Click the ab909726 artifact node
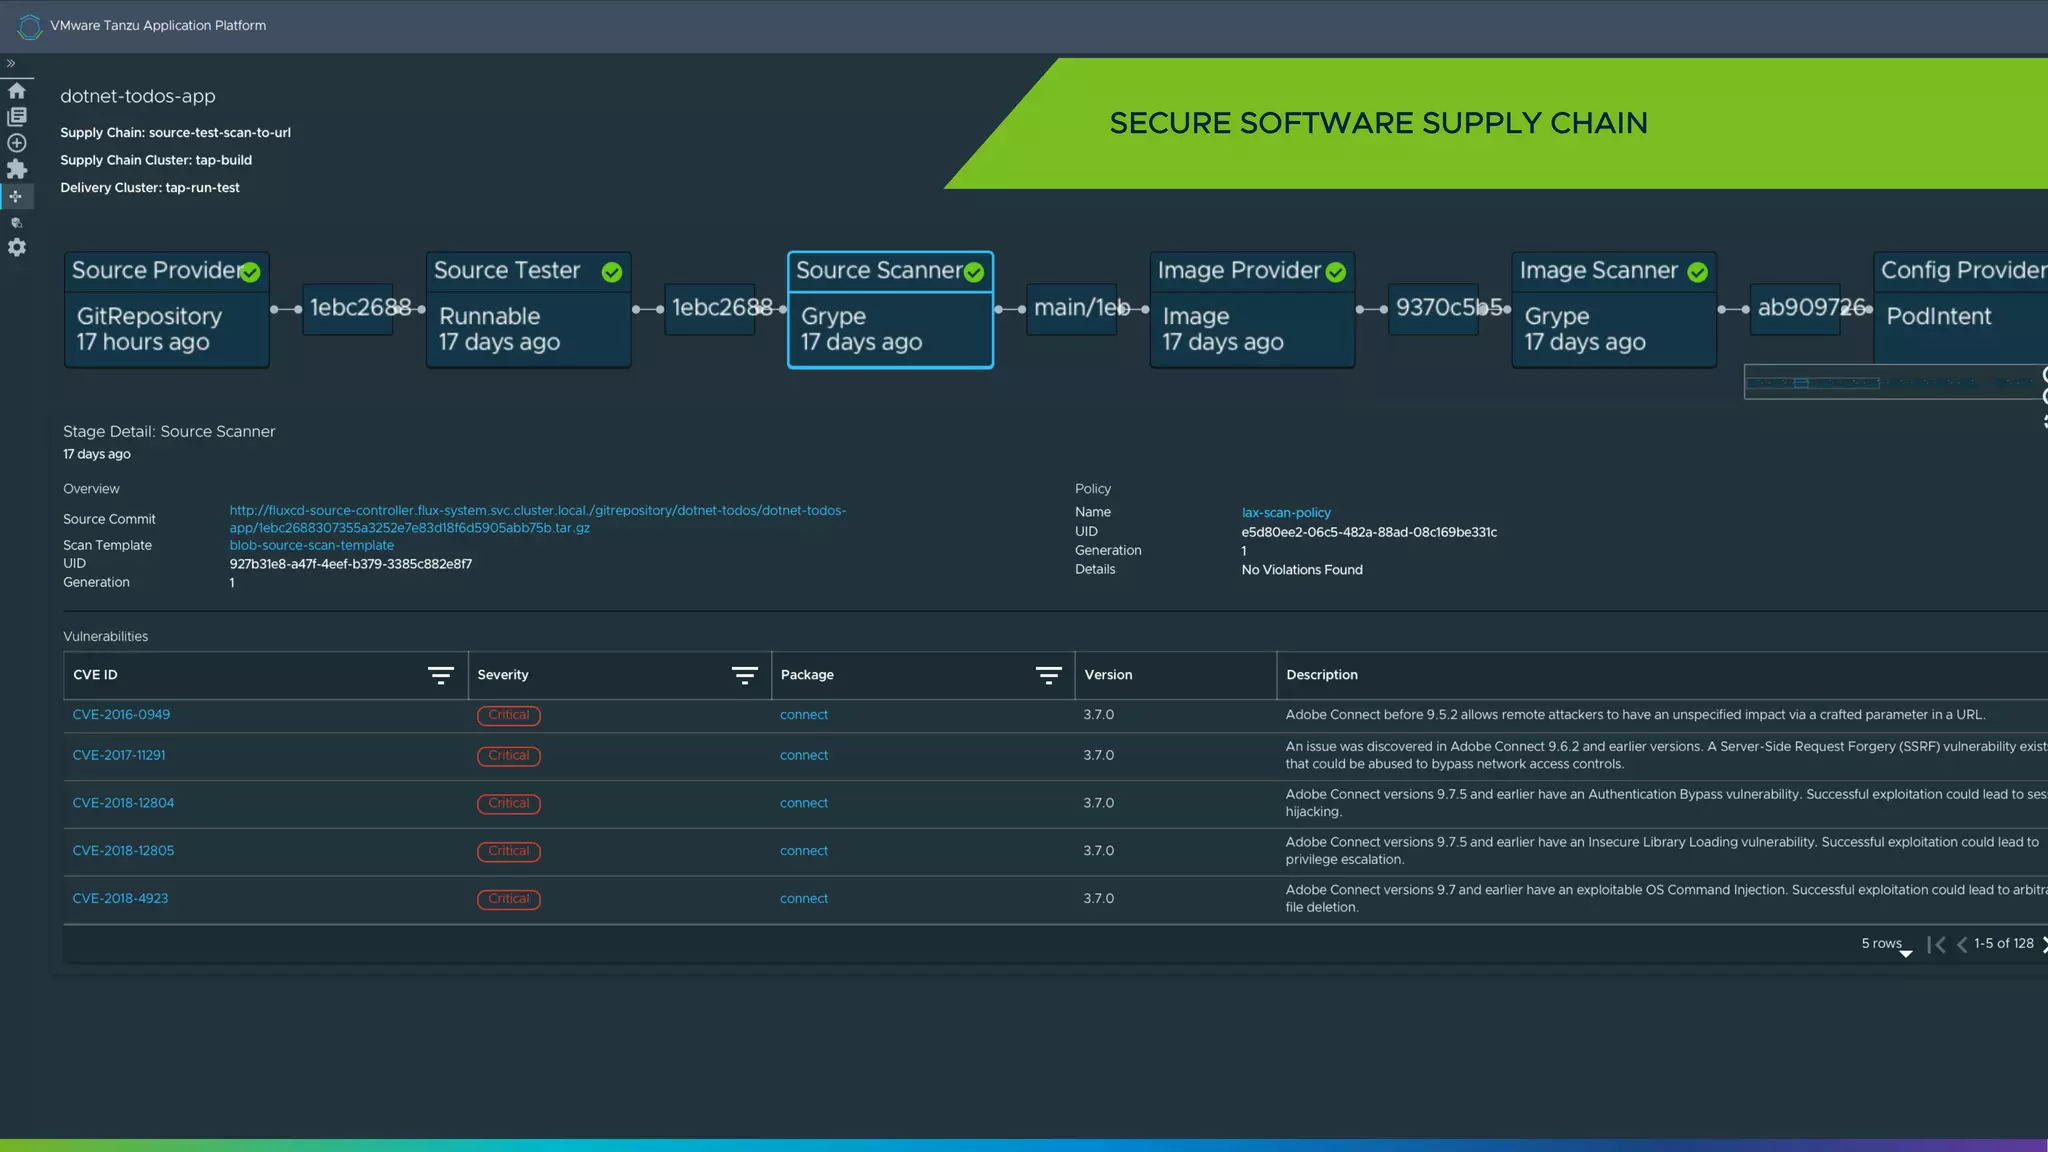The image size is (2048, 1152). click(1796, 308)
